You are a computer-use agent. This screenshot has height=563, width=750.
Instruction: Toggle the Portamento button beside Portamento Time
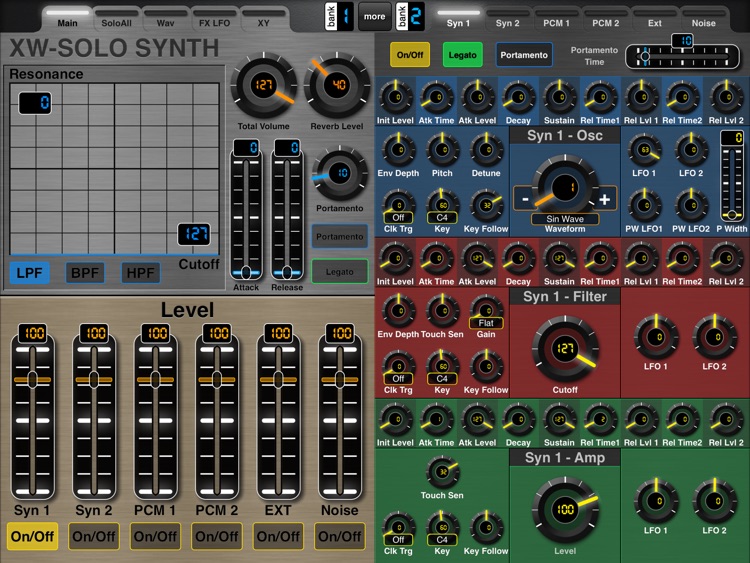click(x=524, y=55)
